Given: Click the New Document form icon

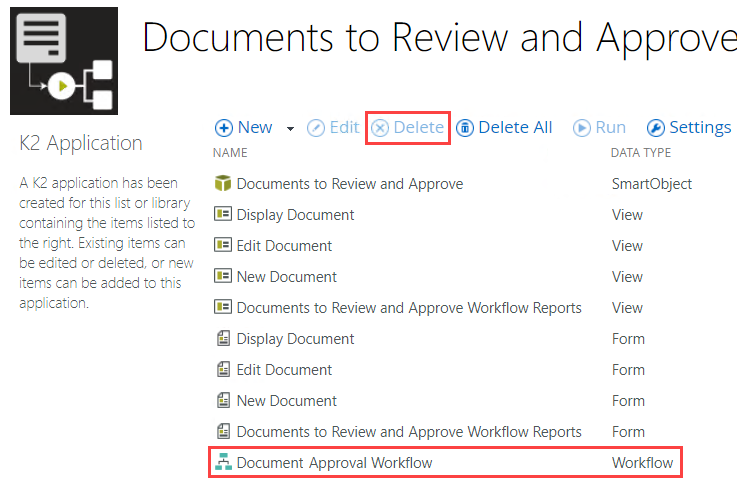Looking at the screenshot, I should click(x=223, y=400).
